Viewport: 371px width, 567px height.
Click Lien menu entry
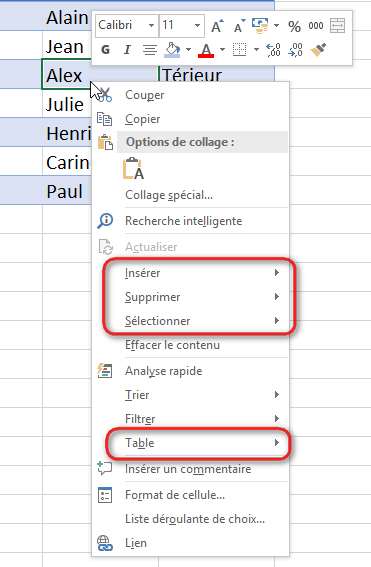coord(190,543)
